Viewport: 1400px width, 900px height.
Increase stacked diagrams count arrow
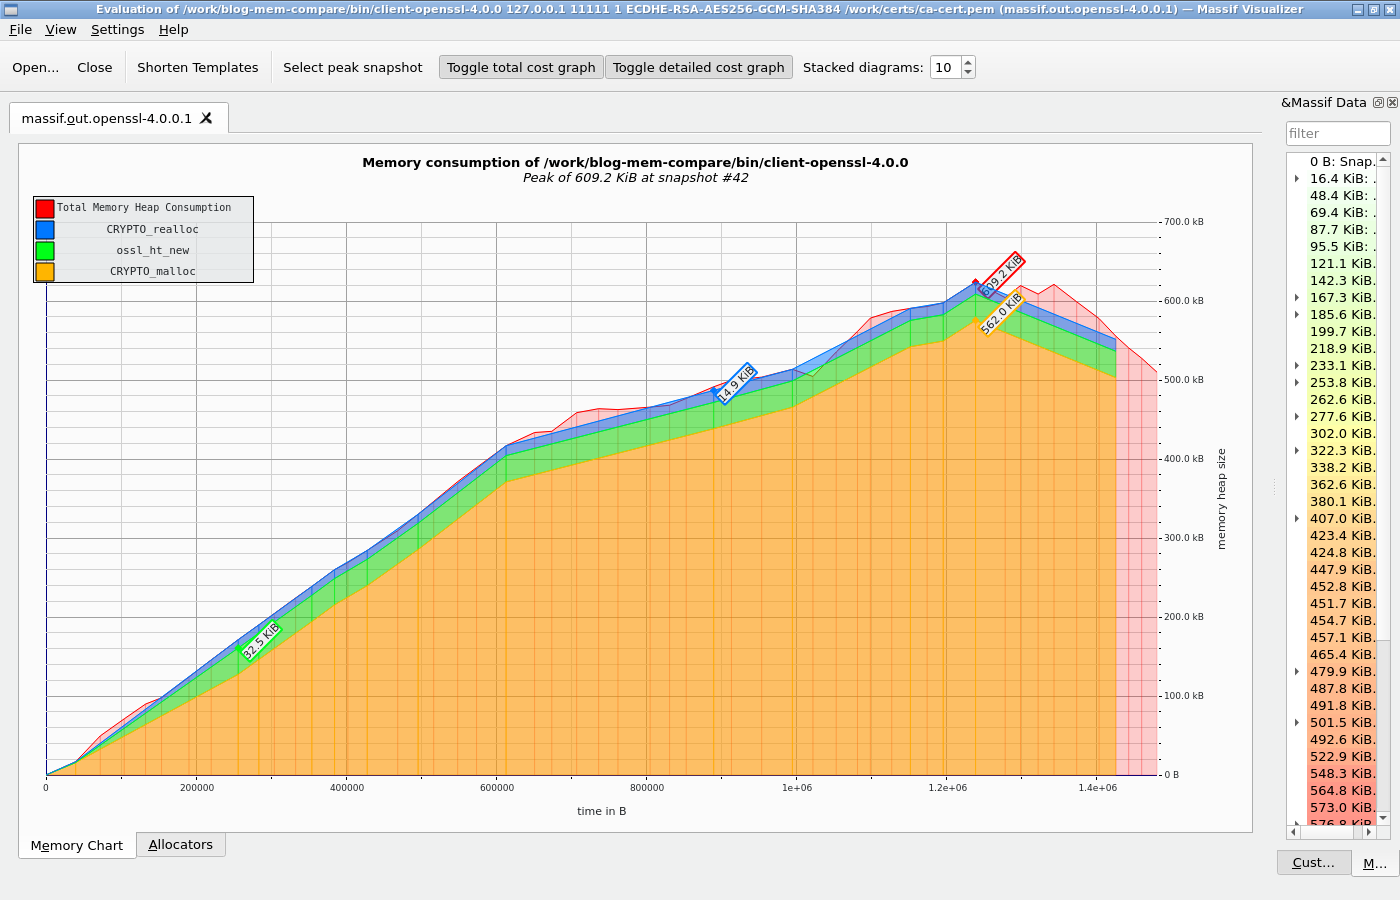click(967, 62)
